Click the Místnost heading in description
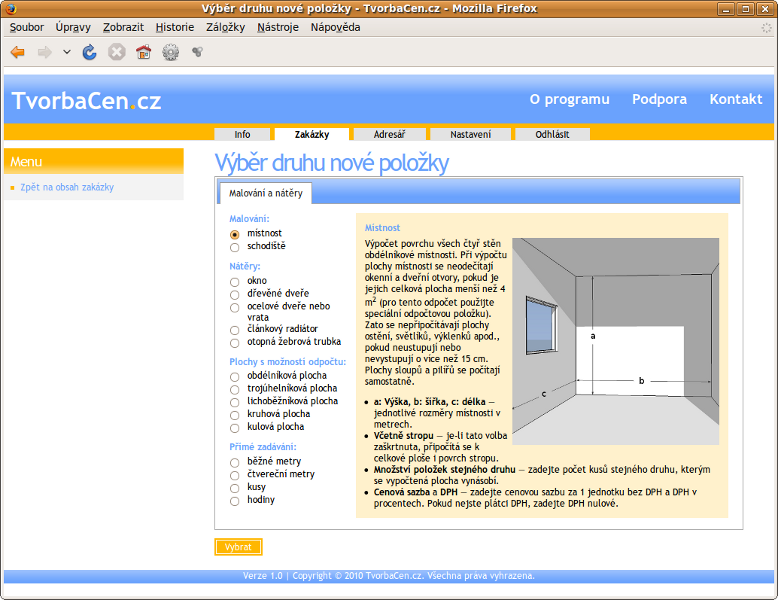 click(x=382, y=228)
